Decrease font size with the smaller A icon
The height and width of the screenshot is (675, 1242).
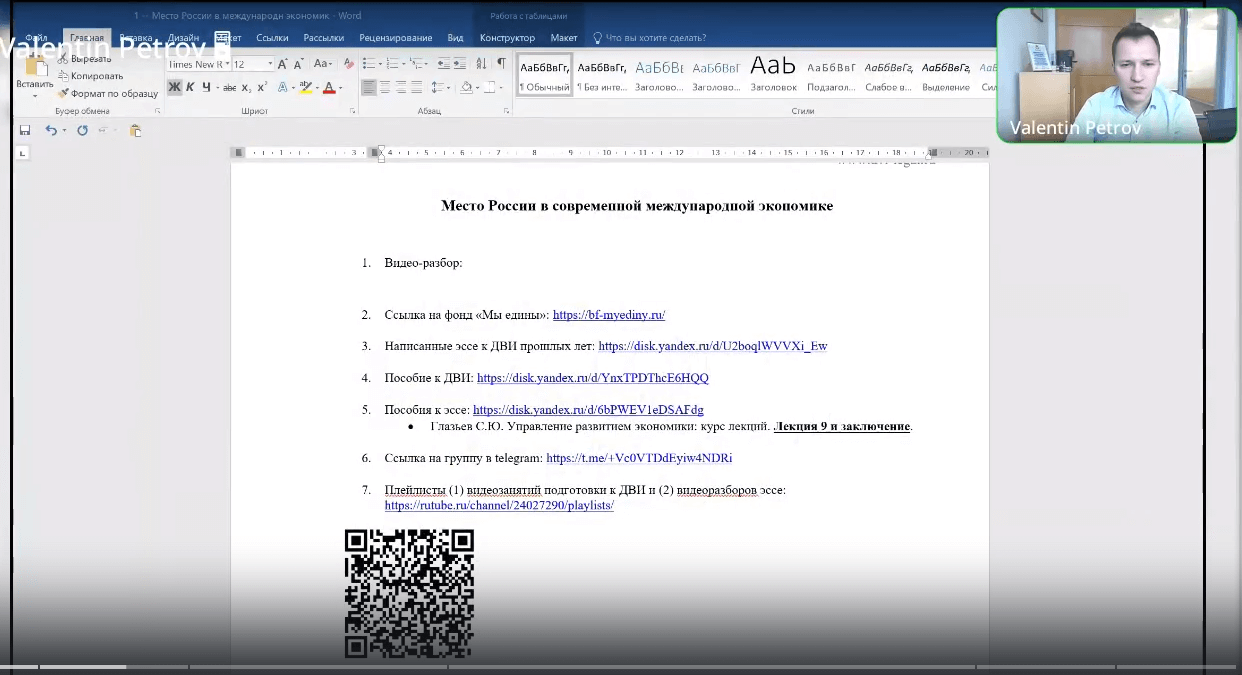pyautogui.click(x=298, y=64)
